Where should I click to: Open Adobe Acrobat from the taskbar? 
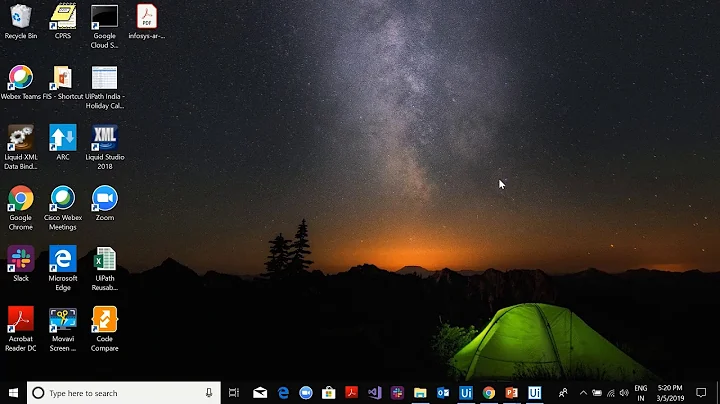click(352, 393)
